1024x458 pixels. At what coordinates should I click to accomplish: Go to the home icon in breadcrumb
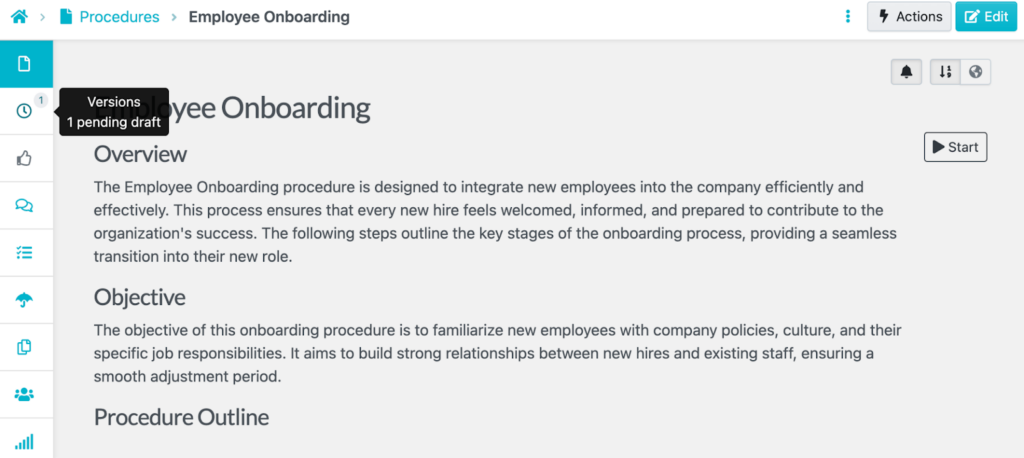(x=19, y=17)
